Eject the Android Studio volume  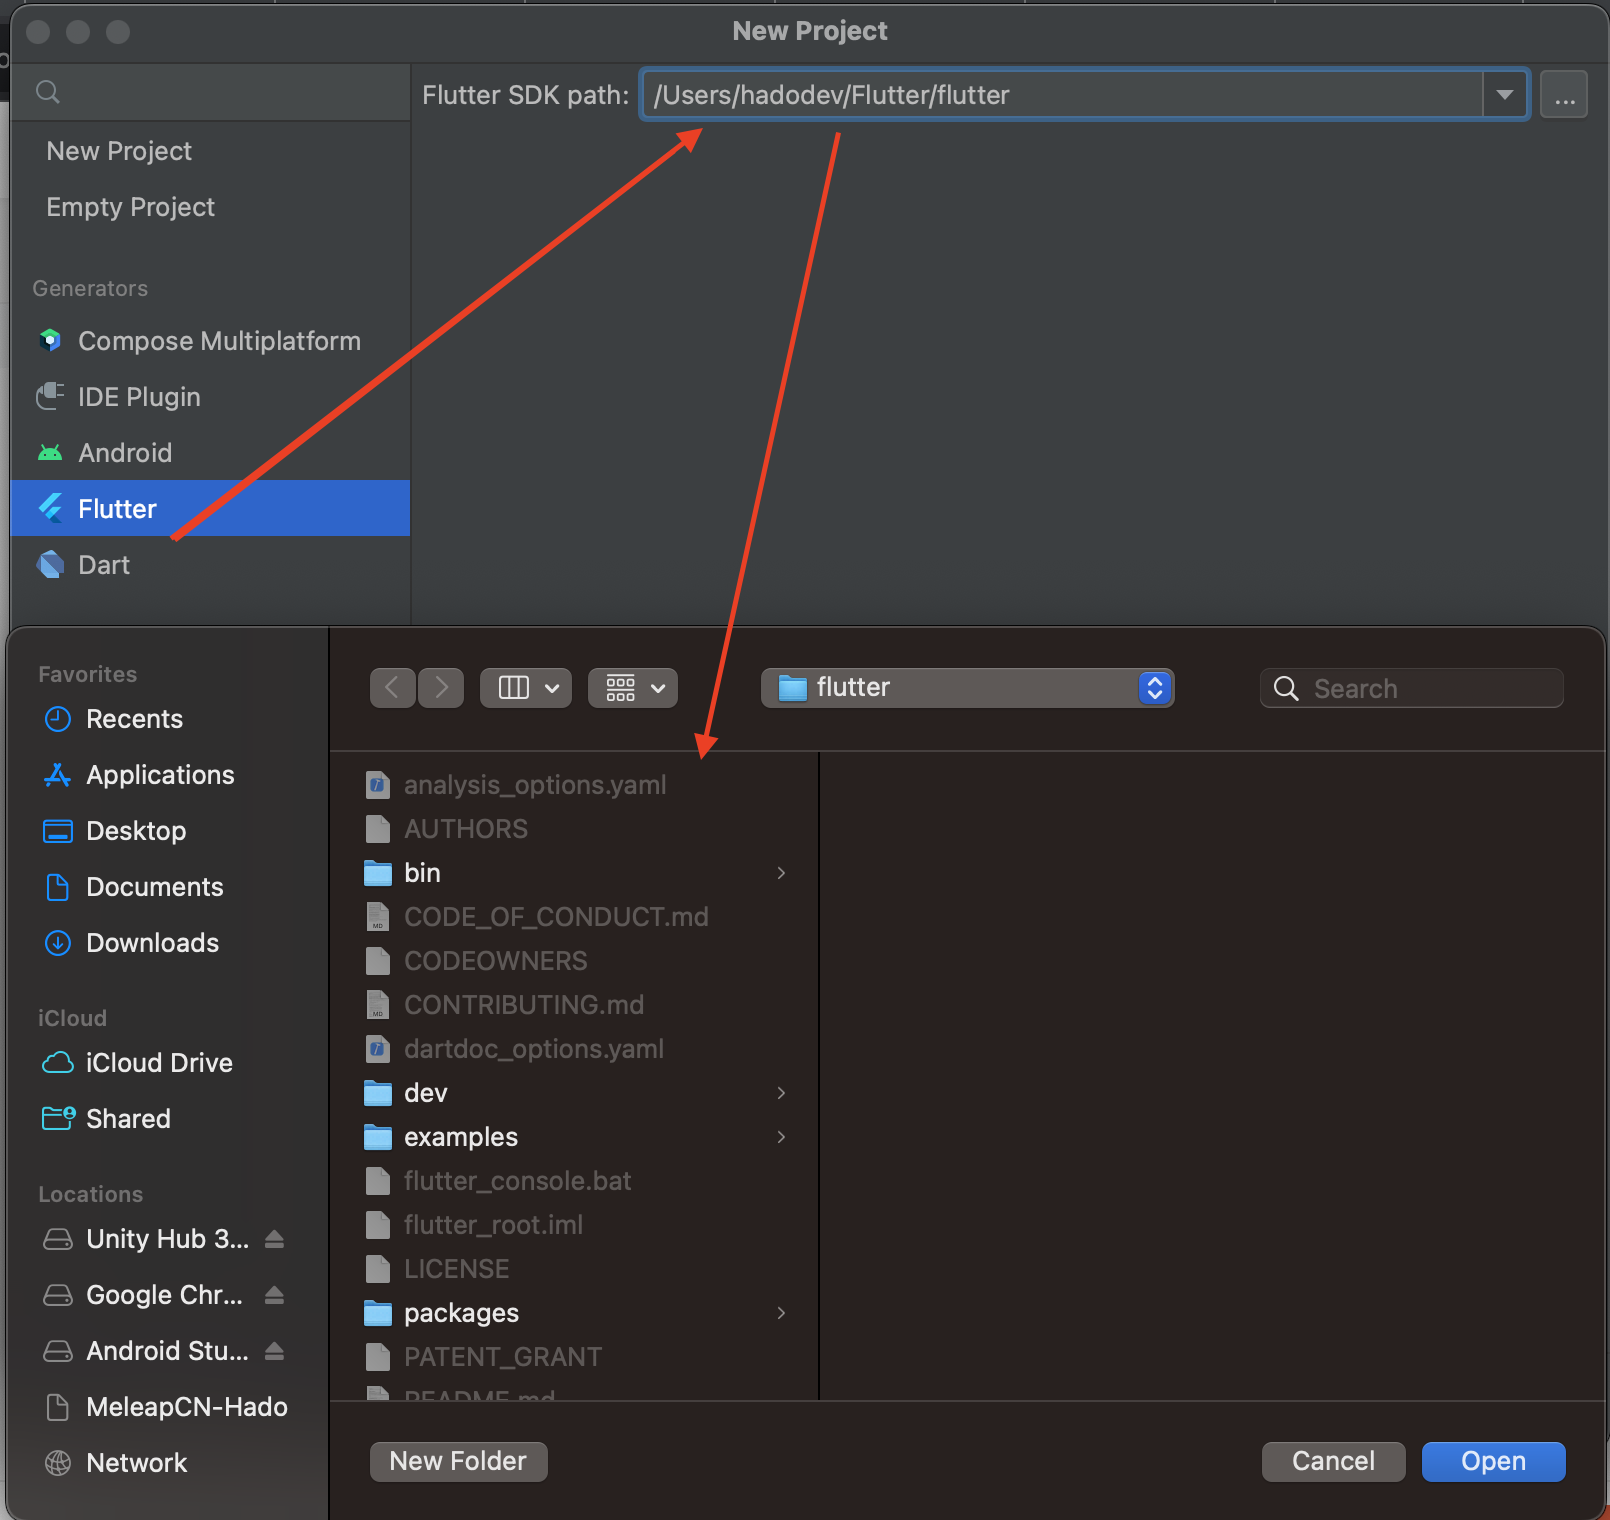pos(275,1351)
